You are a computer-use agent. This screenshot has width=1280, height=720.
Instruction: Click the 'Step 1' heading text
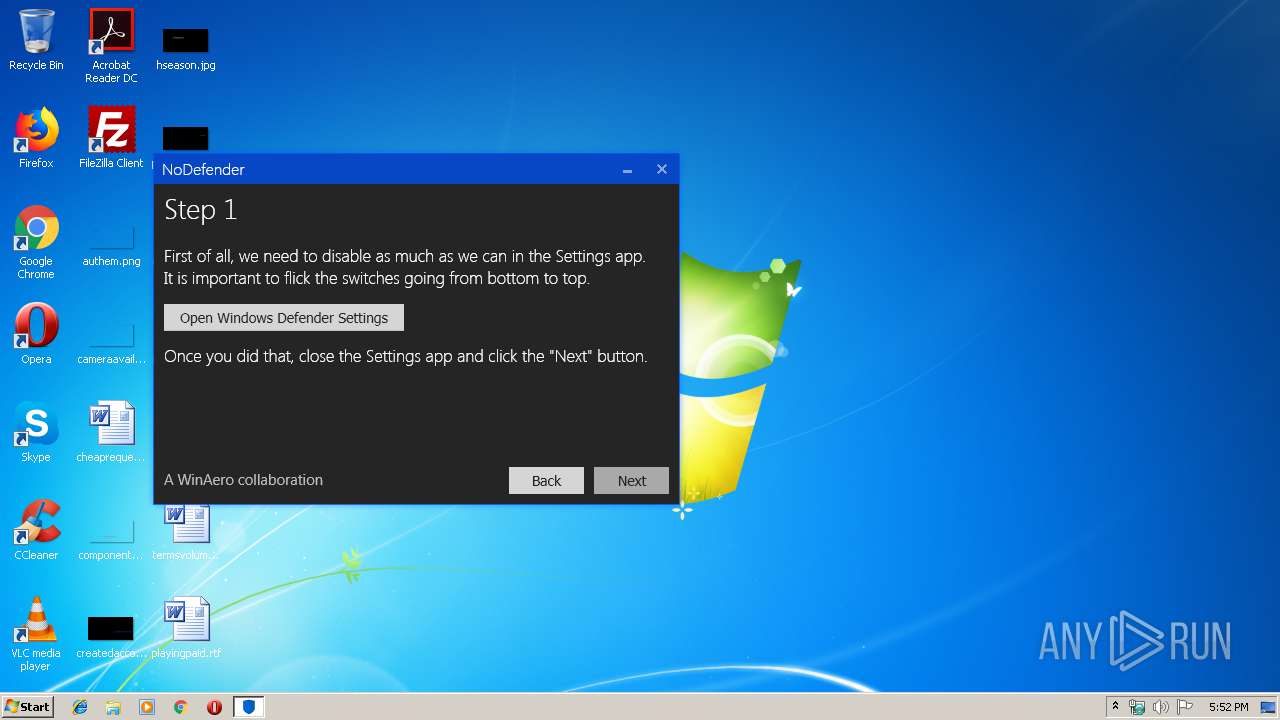[x=201, y=210]
